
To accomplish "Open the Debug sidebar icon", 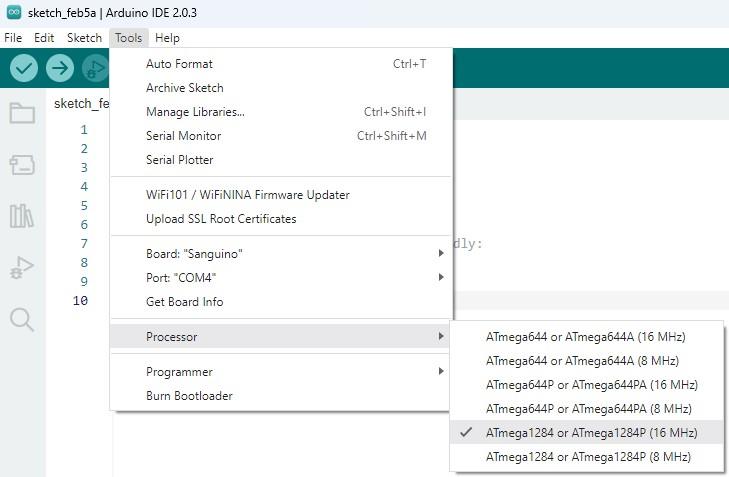I will tap(22, 267).
